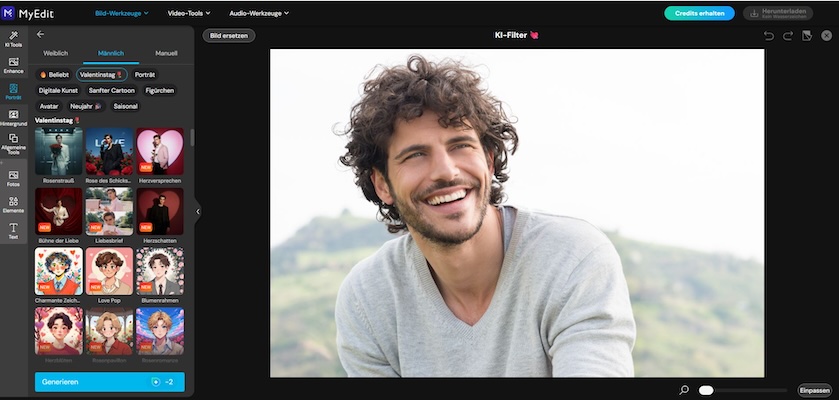
Task: Open the Hintergrund tool
Action: point(13,116)
